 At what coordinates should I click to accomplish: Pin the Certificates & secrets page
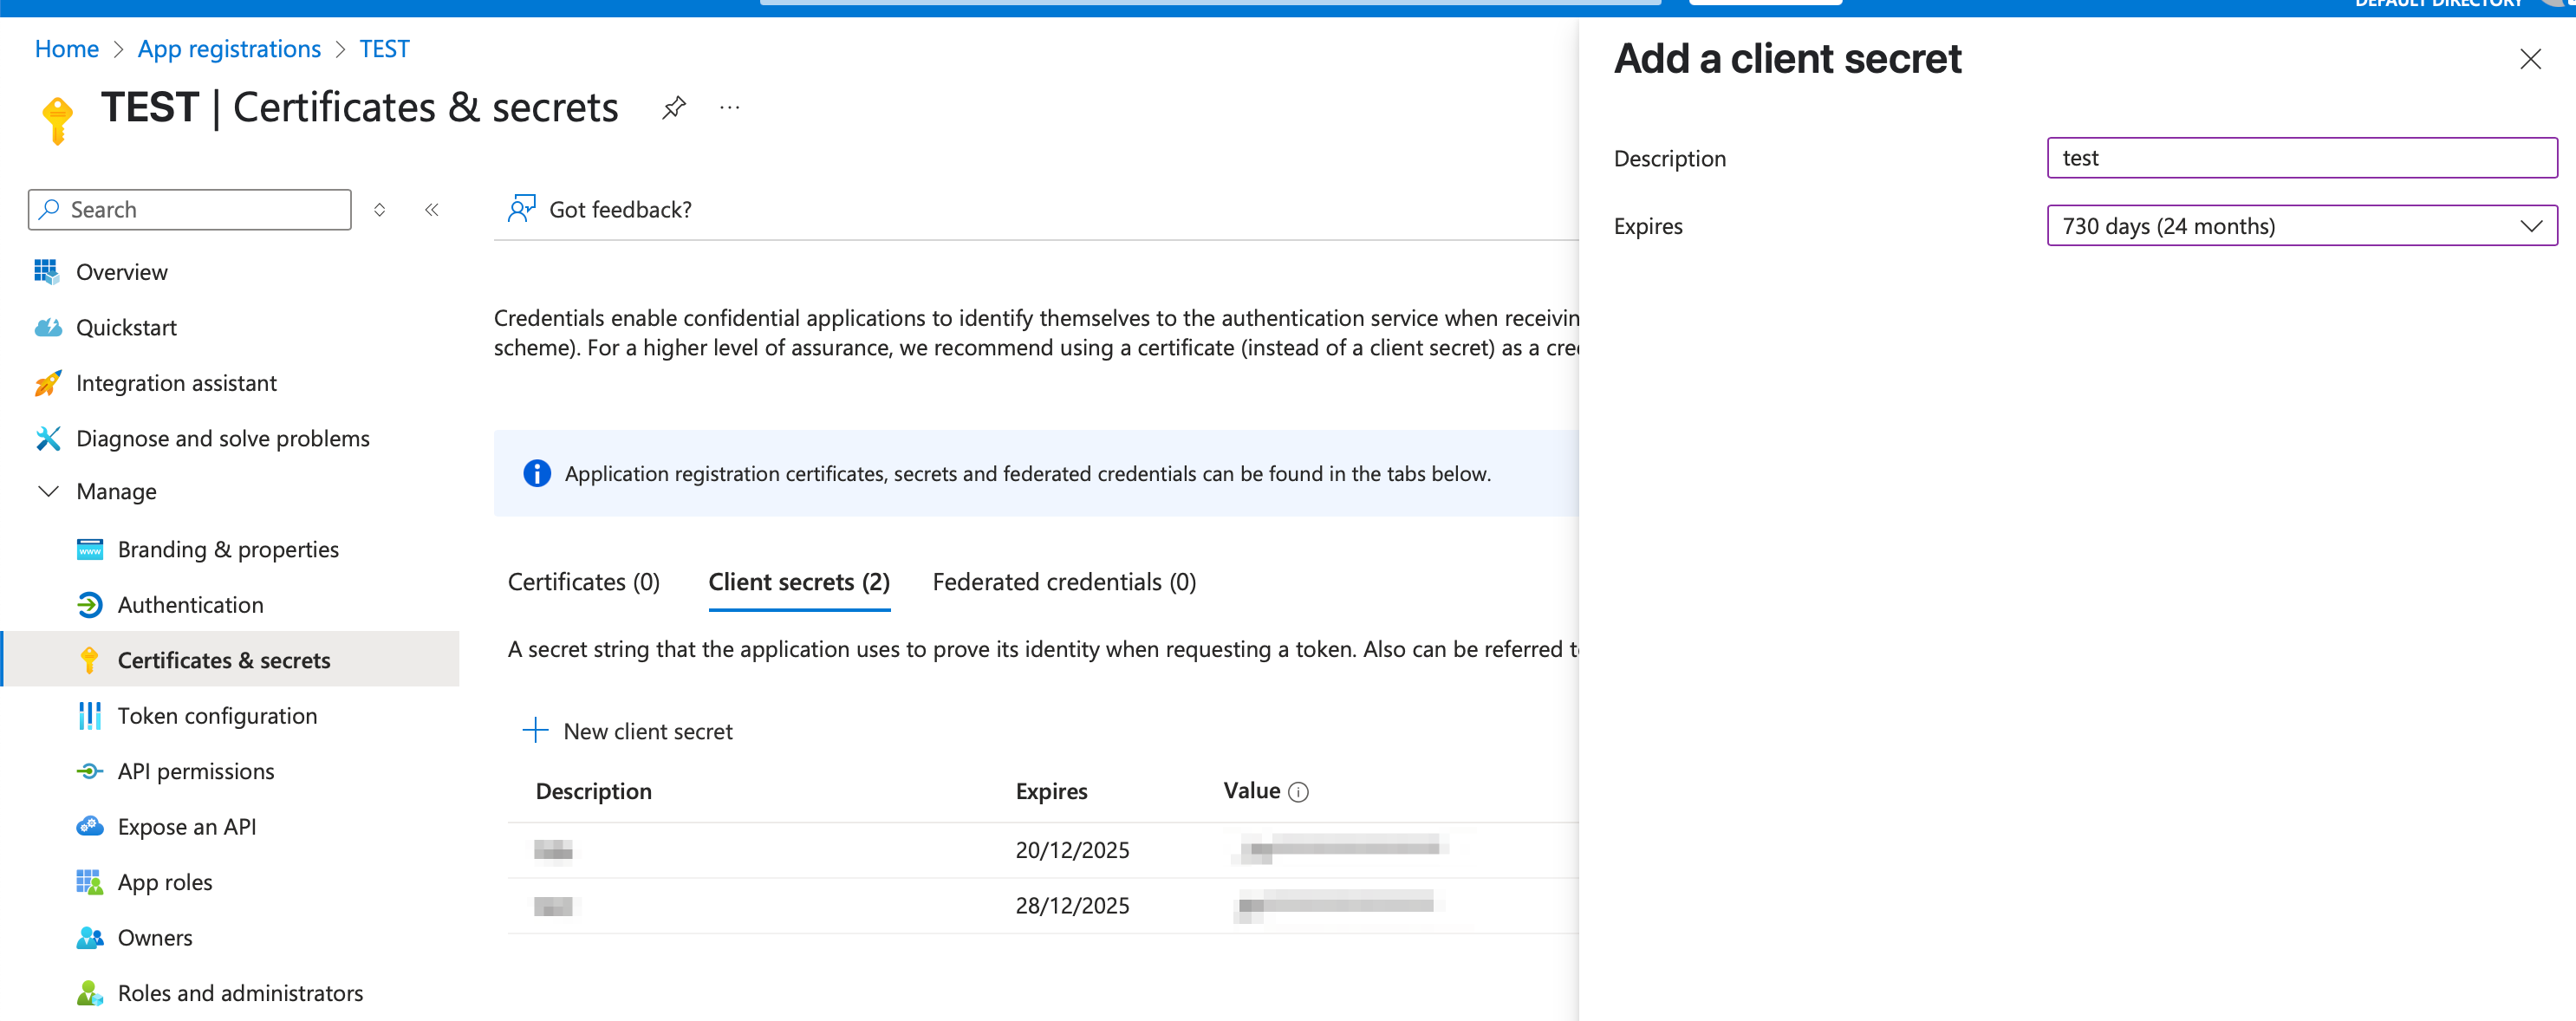674,107
